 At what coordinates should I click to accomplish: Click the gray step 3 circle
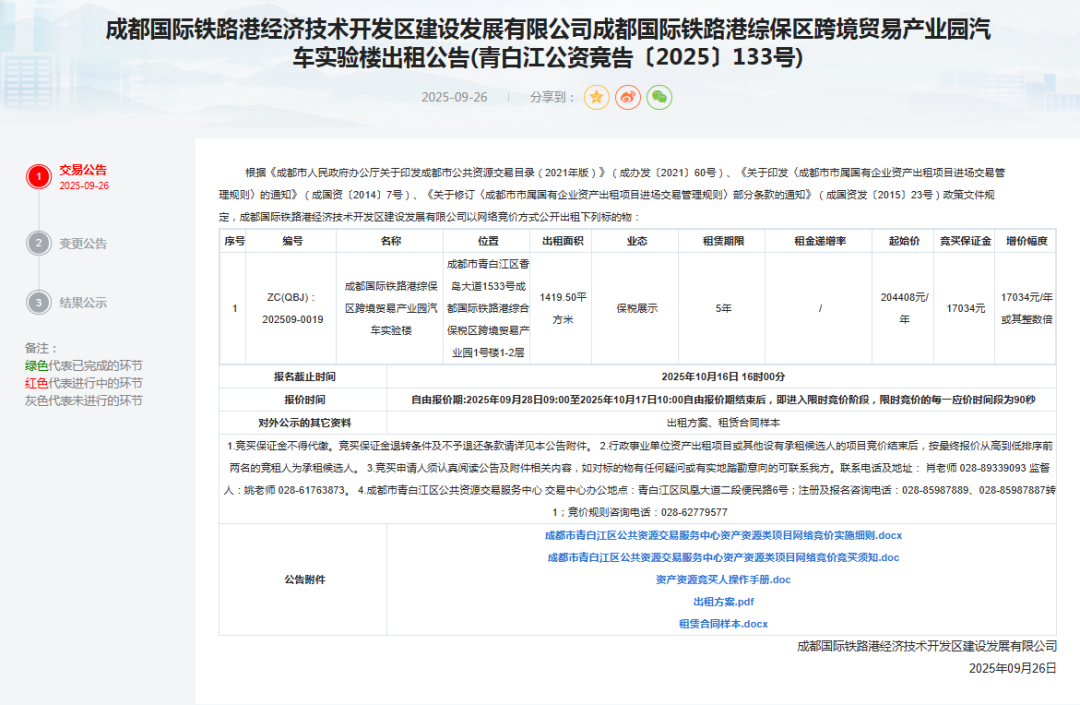click(38, 302)
